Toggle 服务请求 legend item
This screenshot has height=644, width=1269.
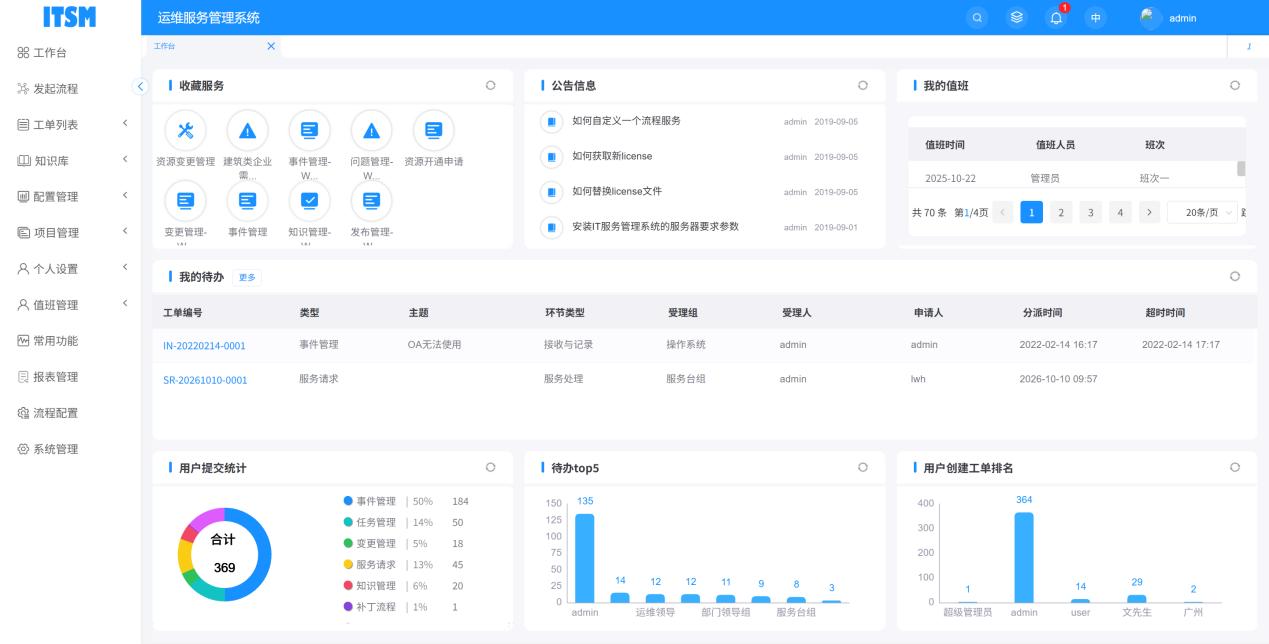[370, 564]
